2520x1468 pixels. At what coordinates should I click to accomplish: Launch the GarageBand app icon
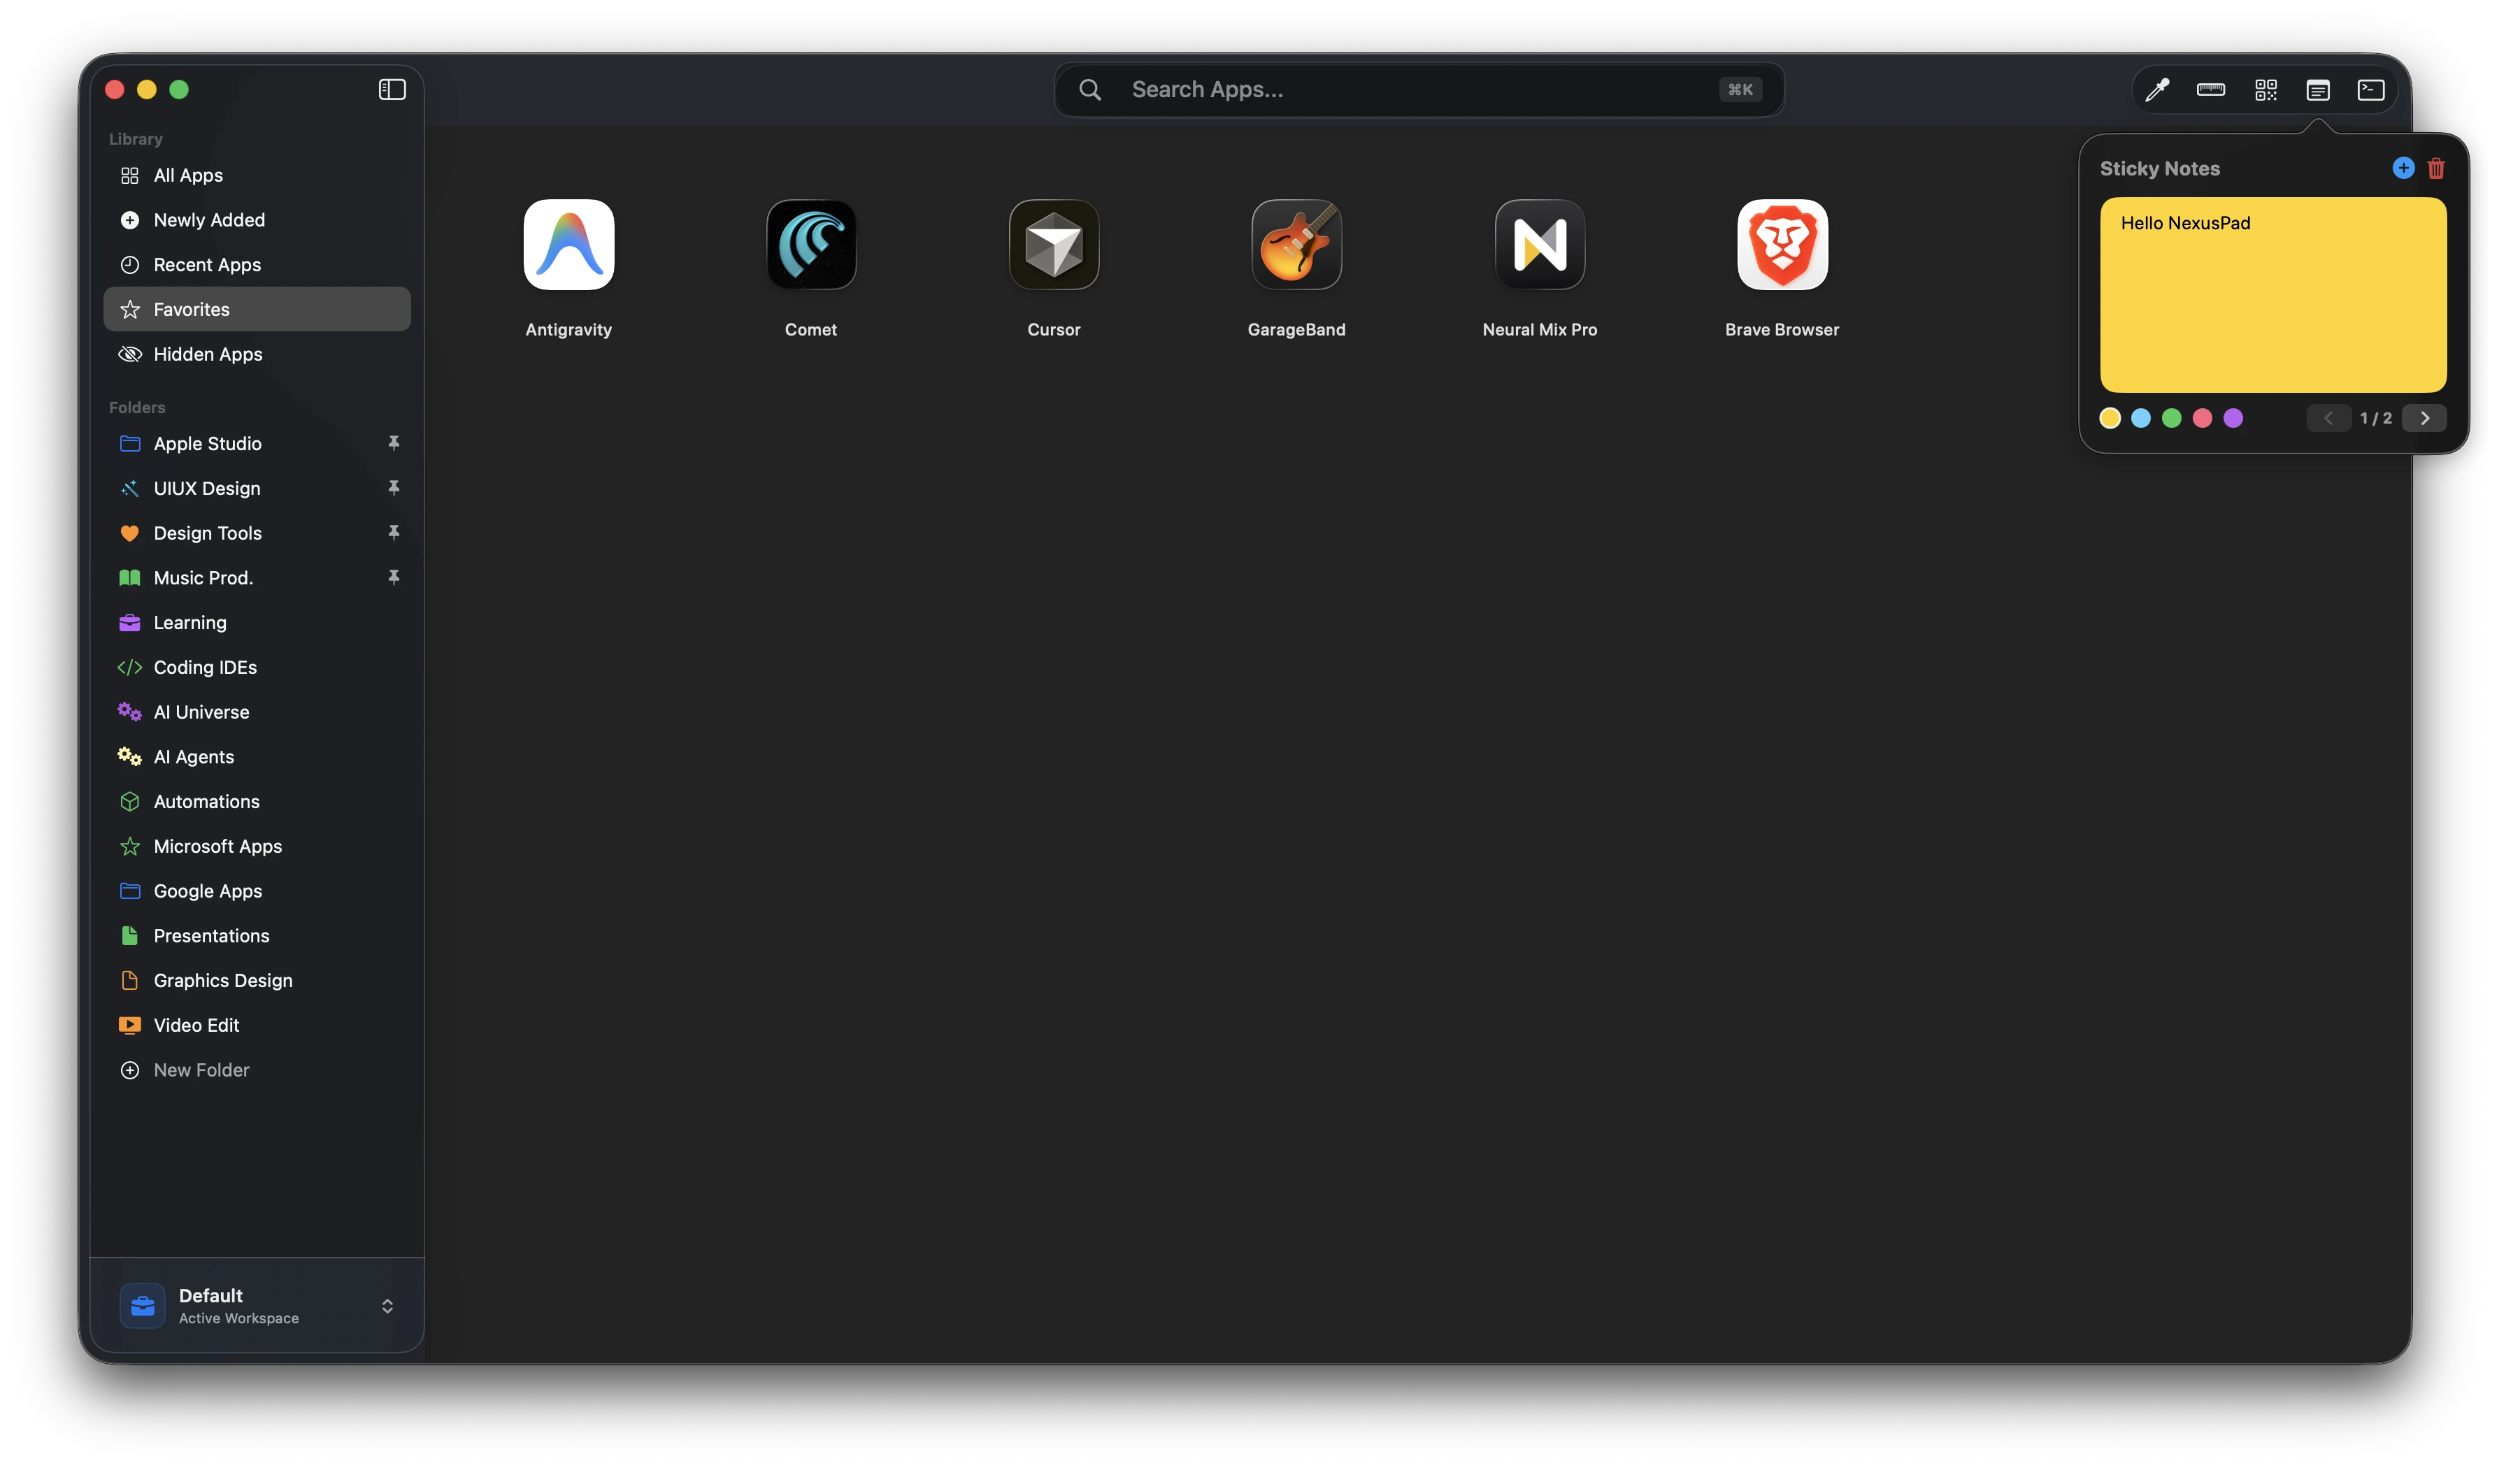click(1296, 244)
